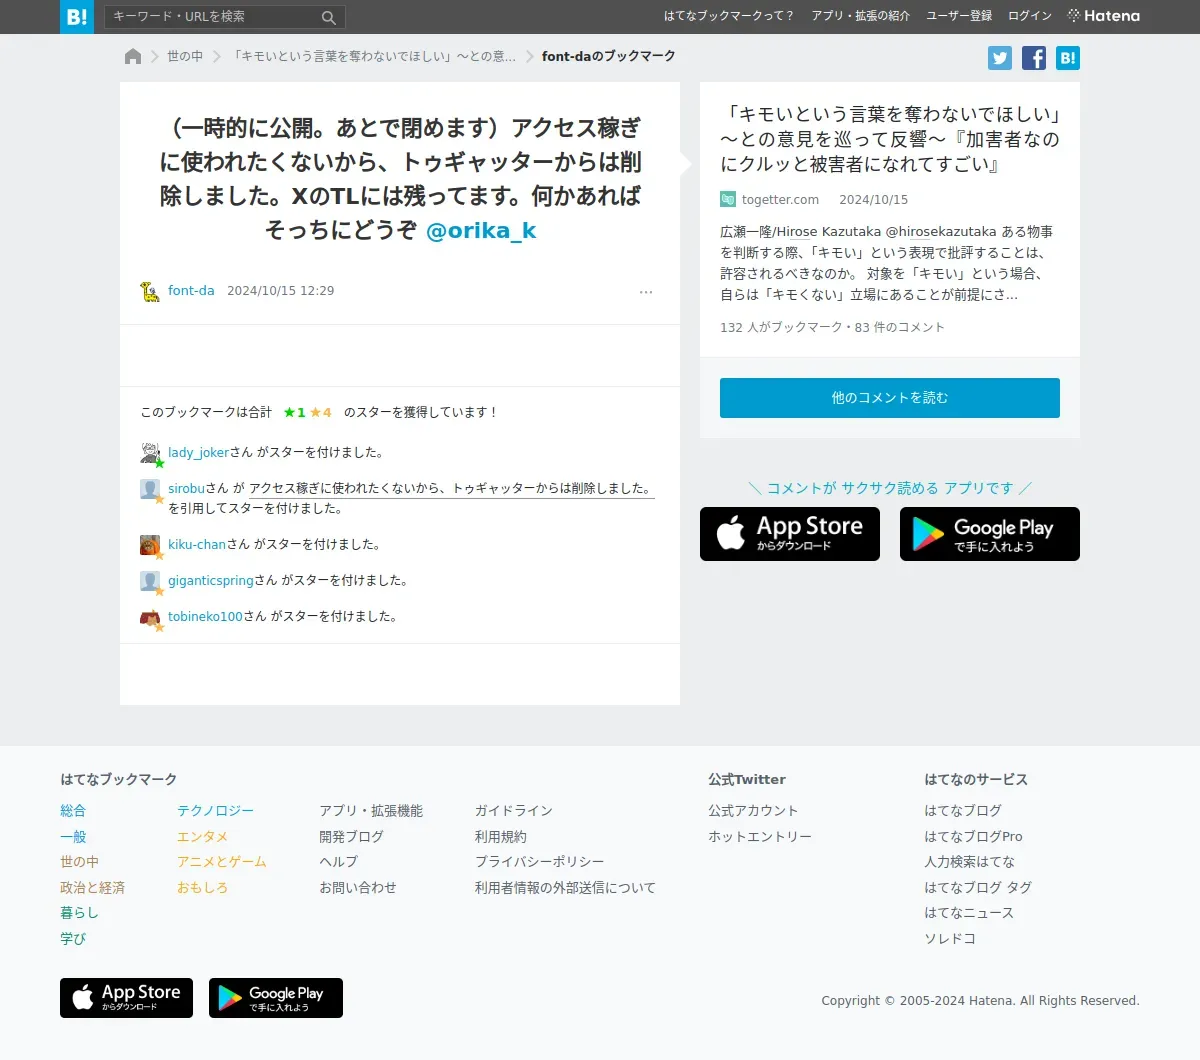The width and height of the screenshot is (1200, 1060).
Task: Click the yellow star count ★4
Action: [x=320, y=412]
